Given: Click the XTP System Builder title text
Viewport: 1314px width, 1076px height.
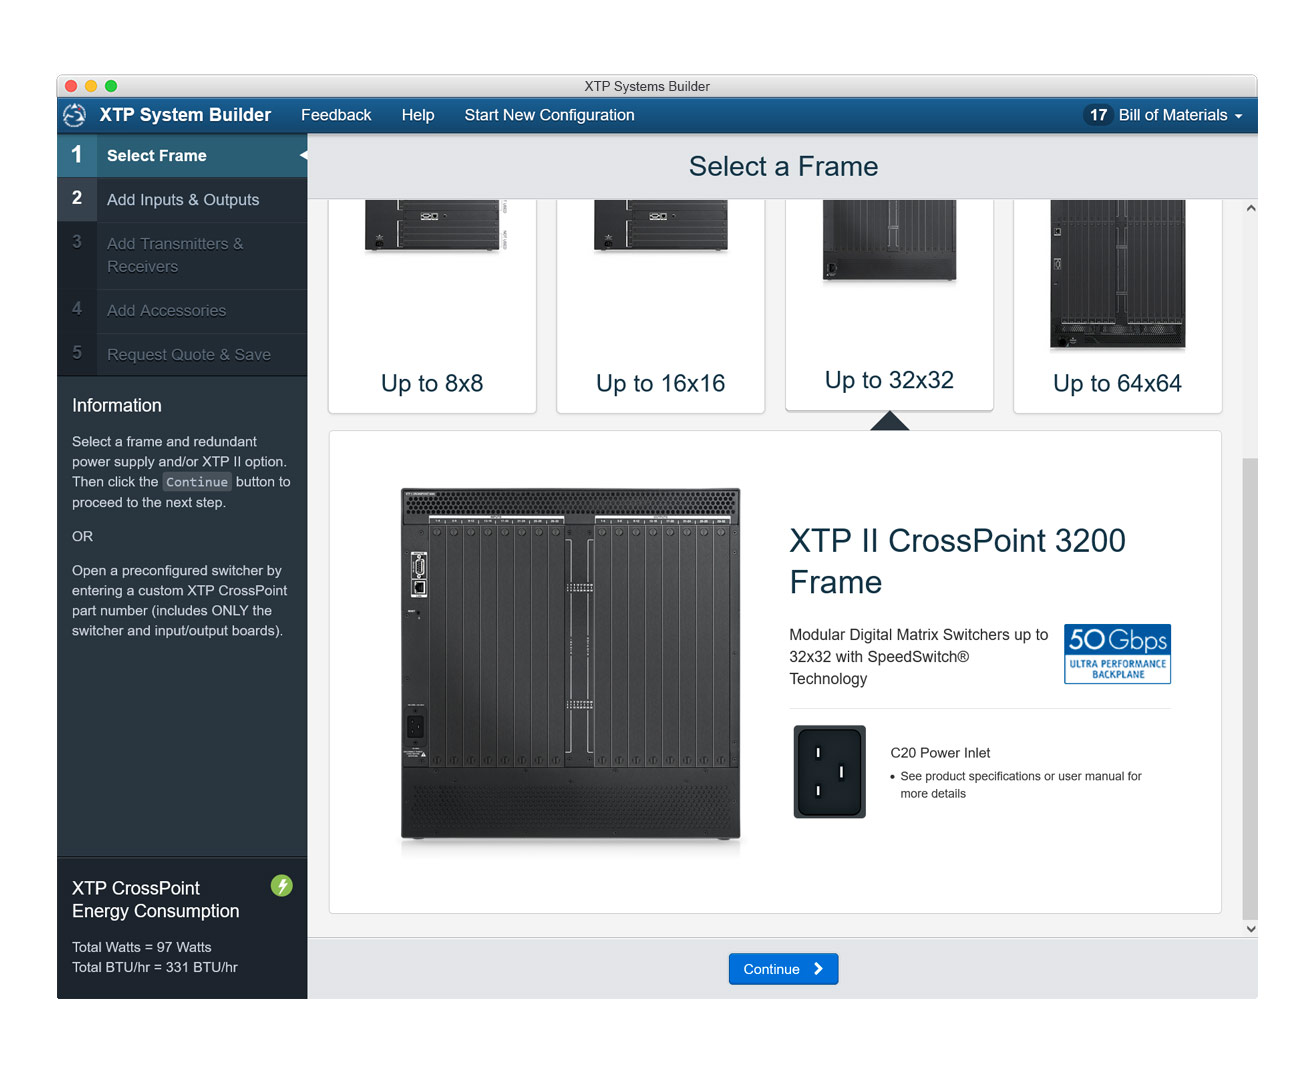Looking at the screenshot, I should (185, 115).
